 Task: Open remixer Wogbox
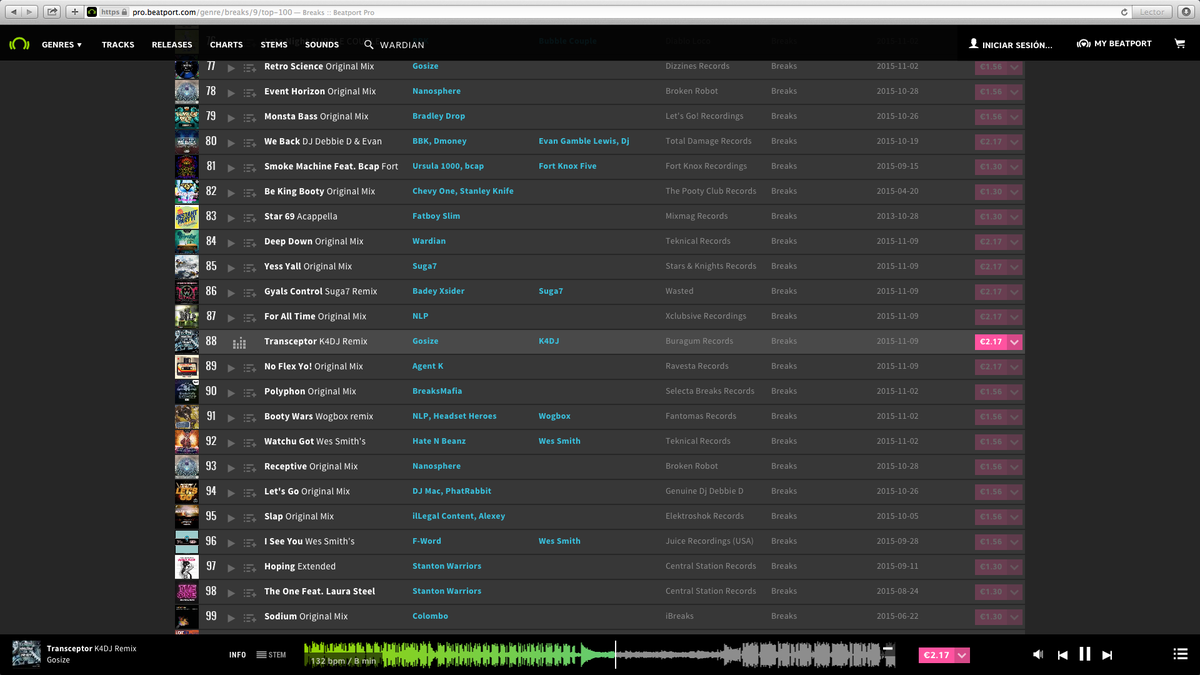click(554, 417)
